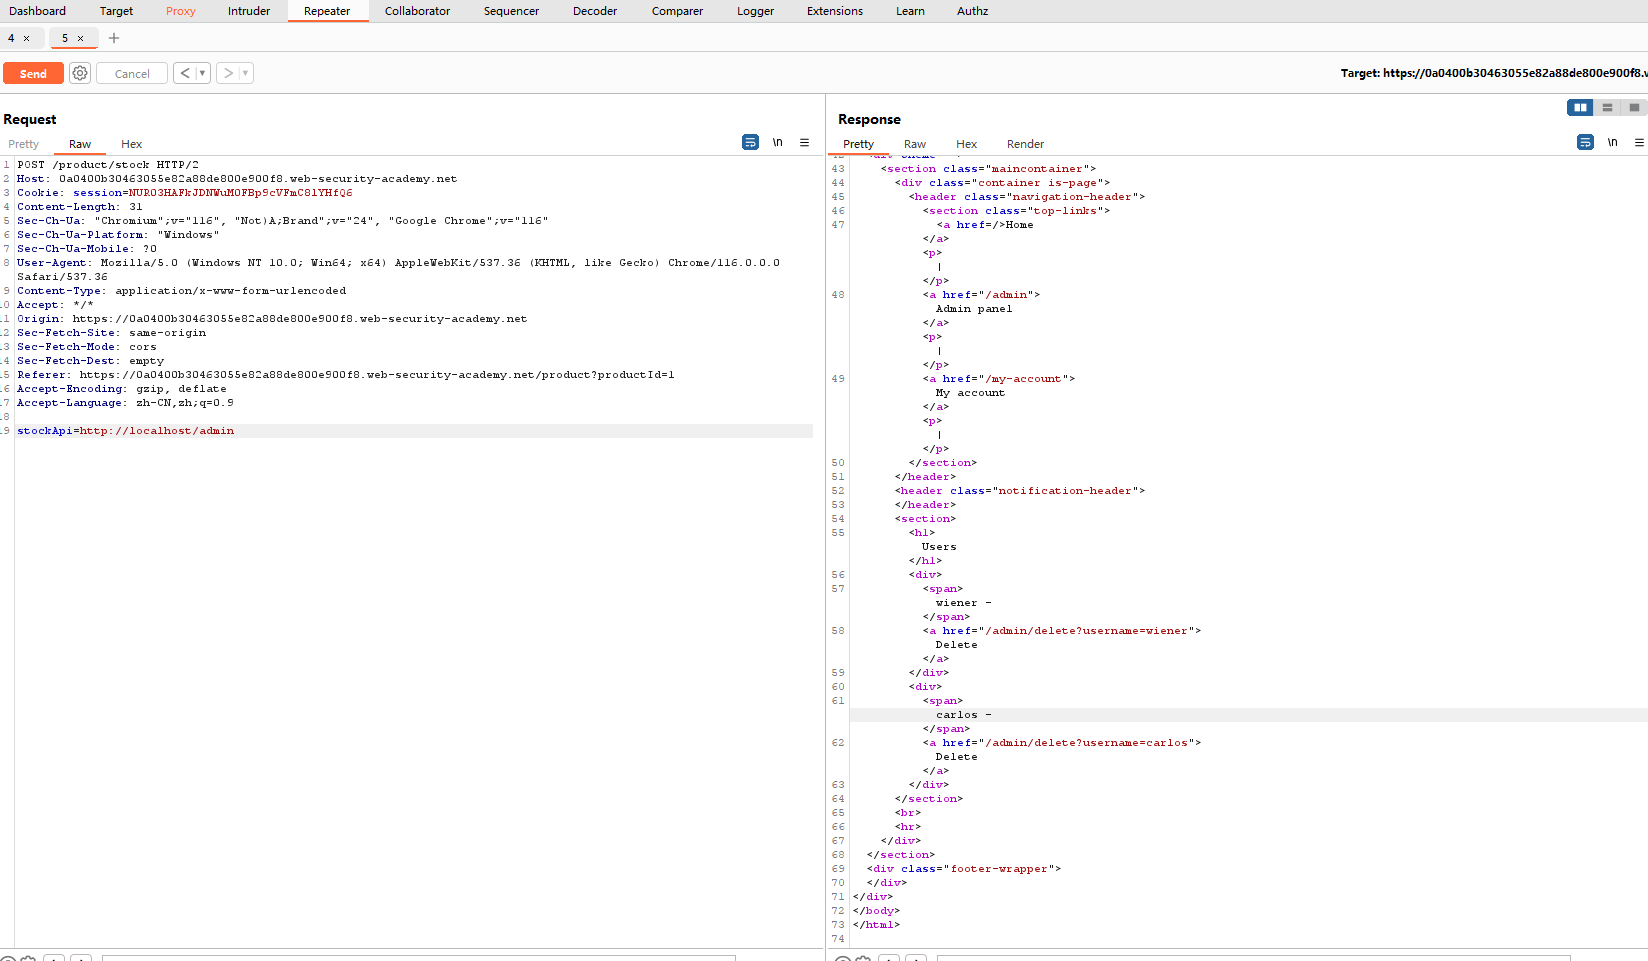This screenshot has height=961, width=1648.
Task: Open the Collaborator tab
Action: [x=417, y=11]
